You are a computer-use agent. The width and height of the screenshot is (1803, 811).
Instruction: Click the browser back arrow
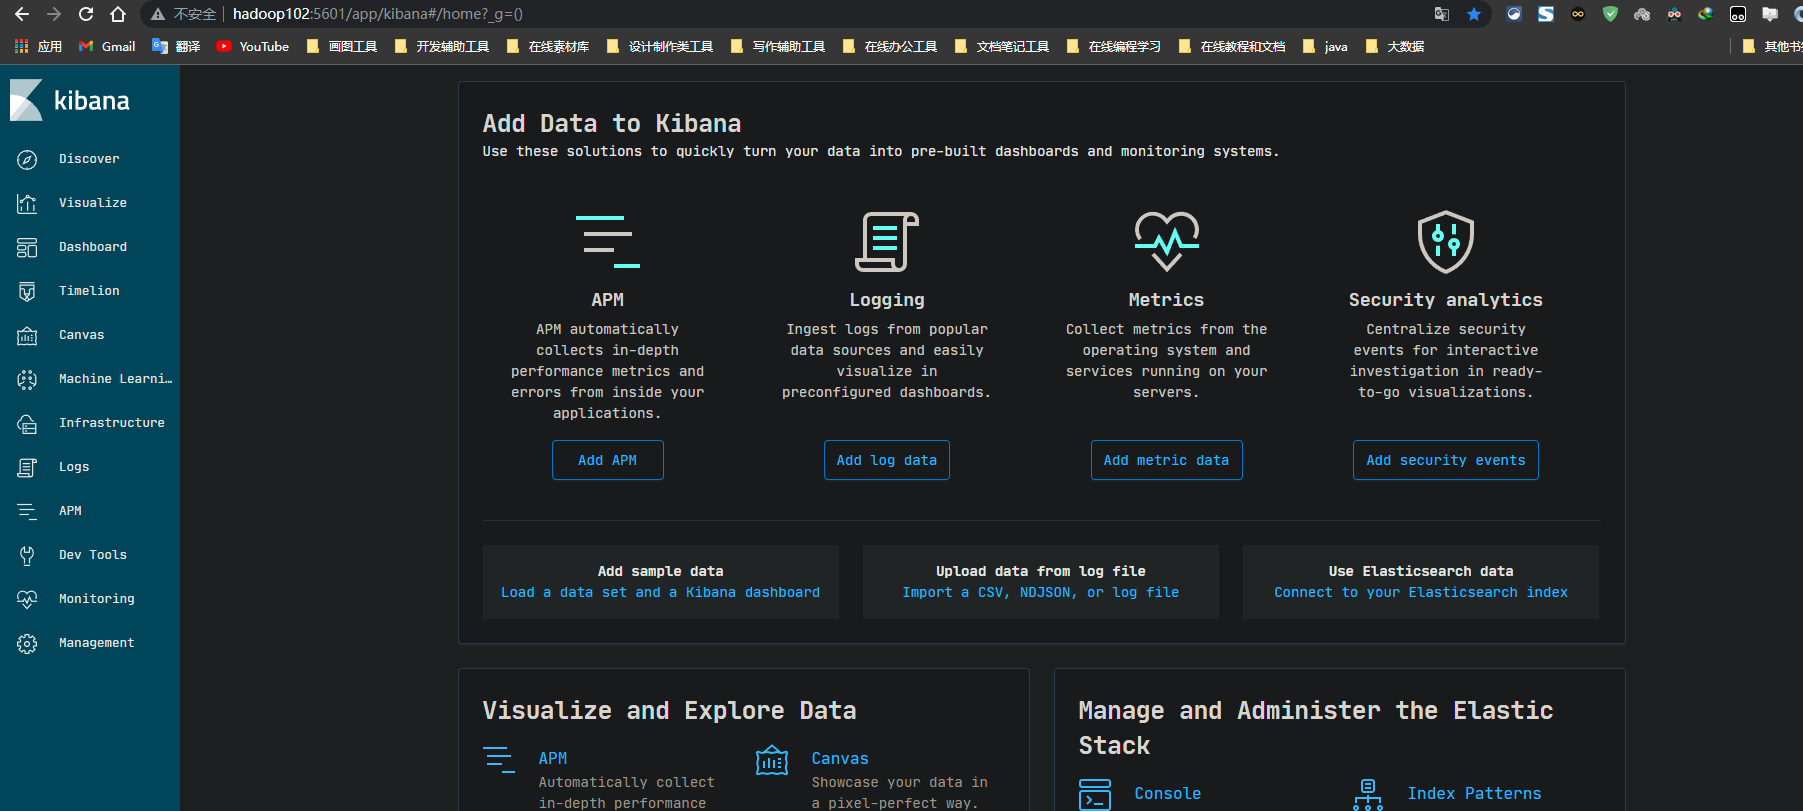click(22, 14)
